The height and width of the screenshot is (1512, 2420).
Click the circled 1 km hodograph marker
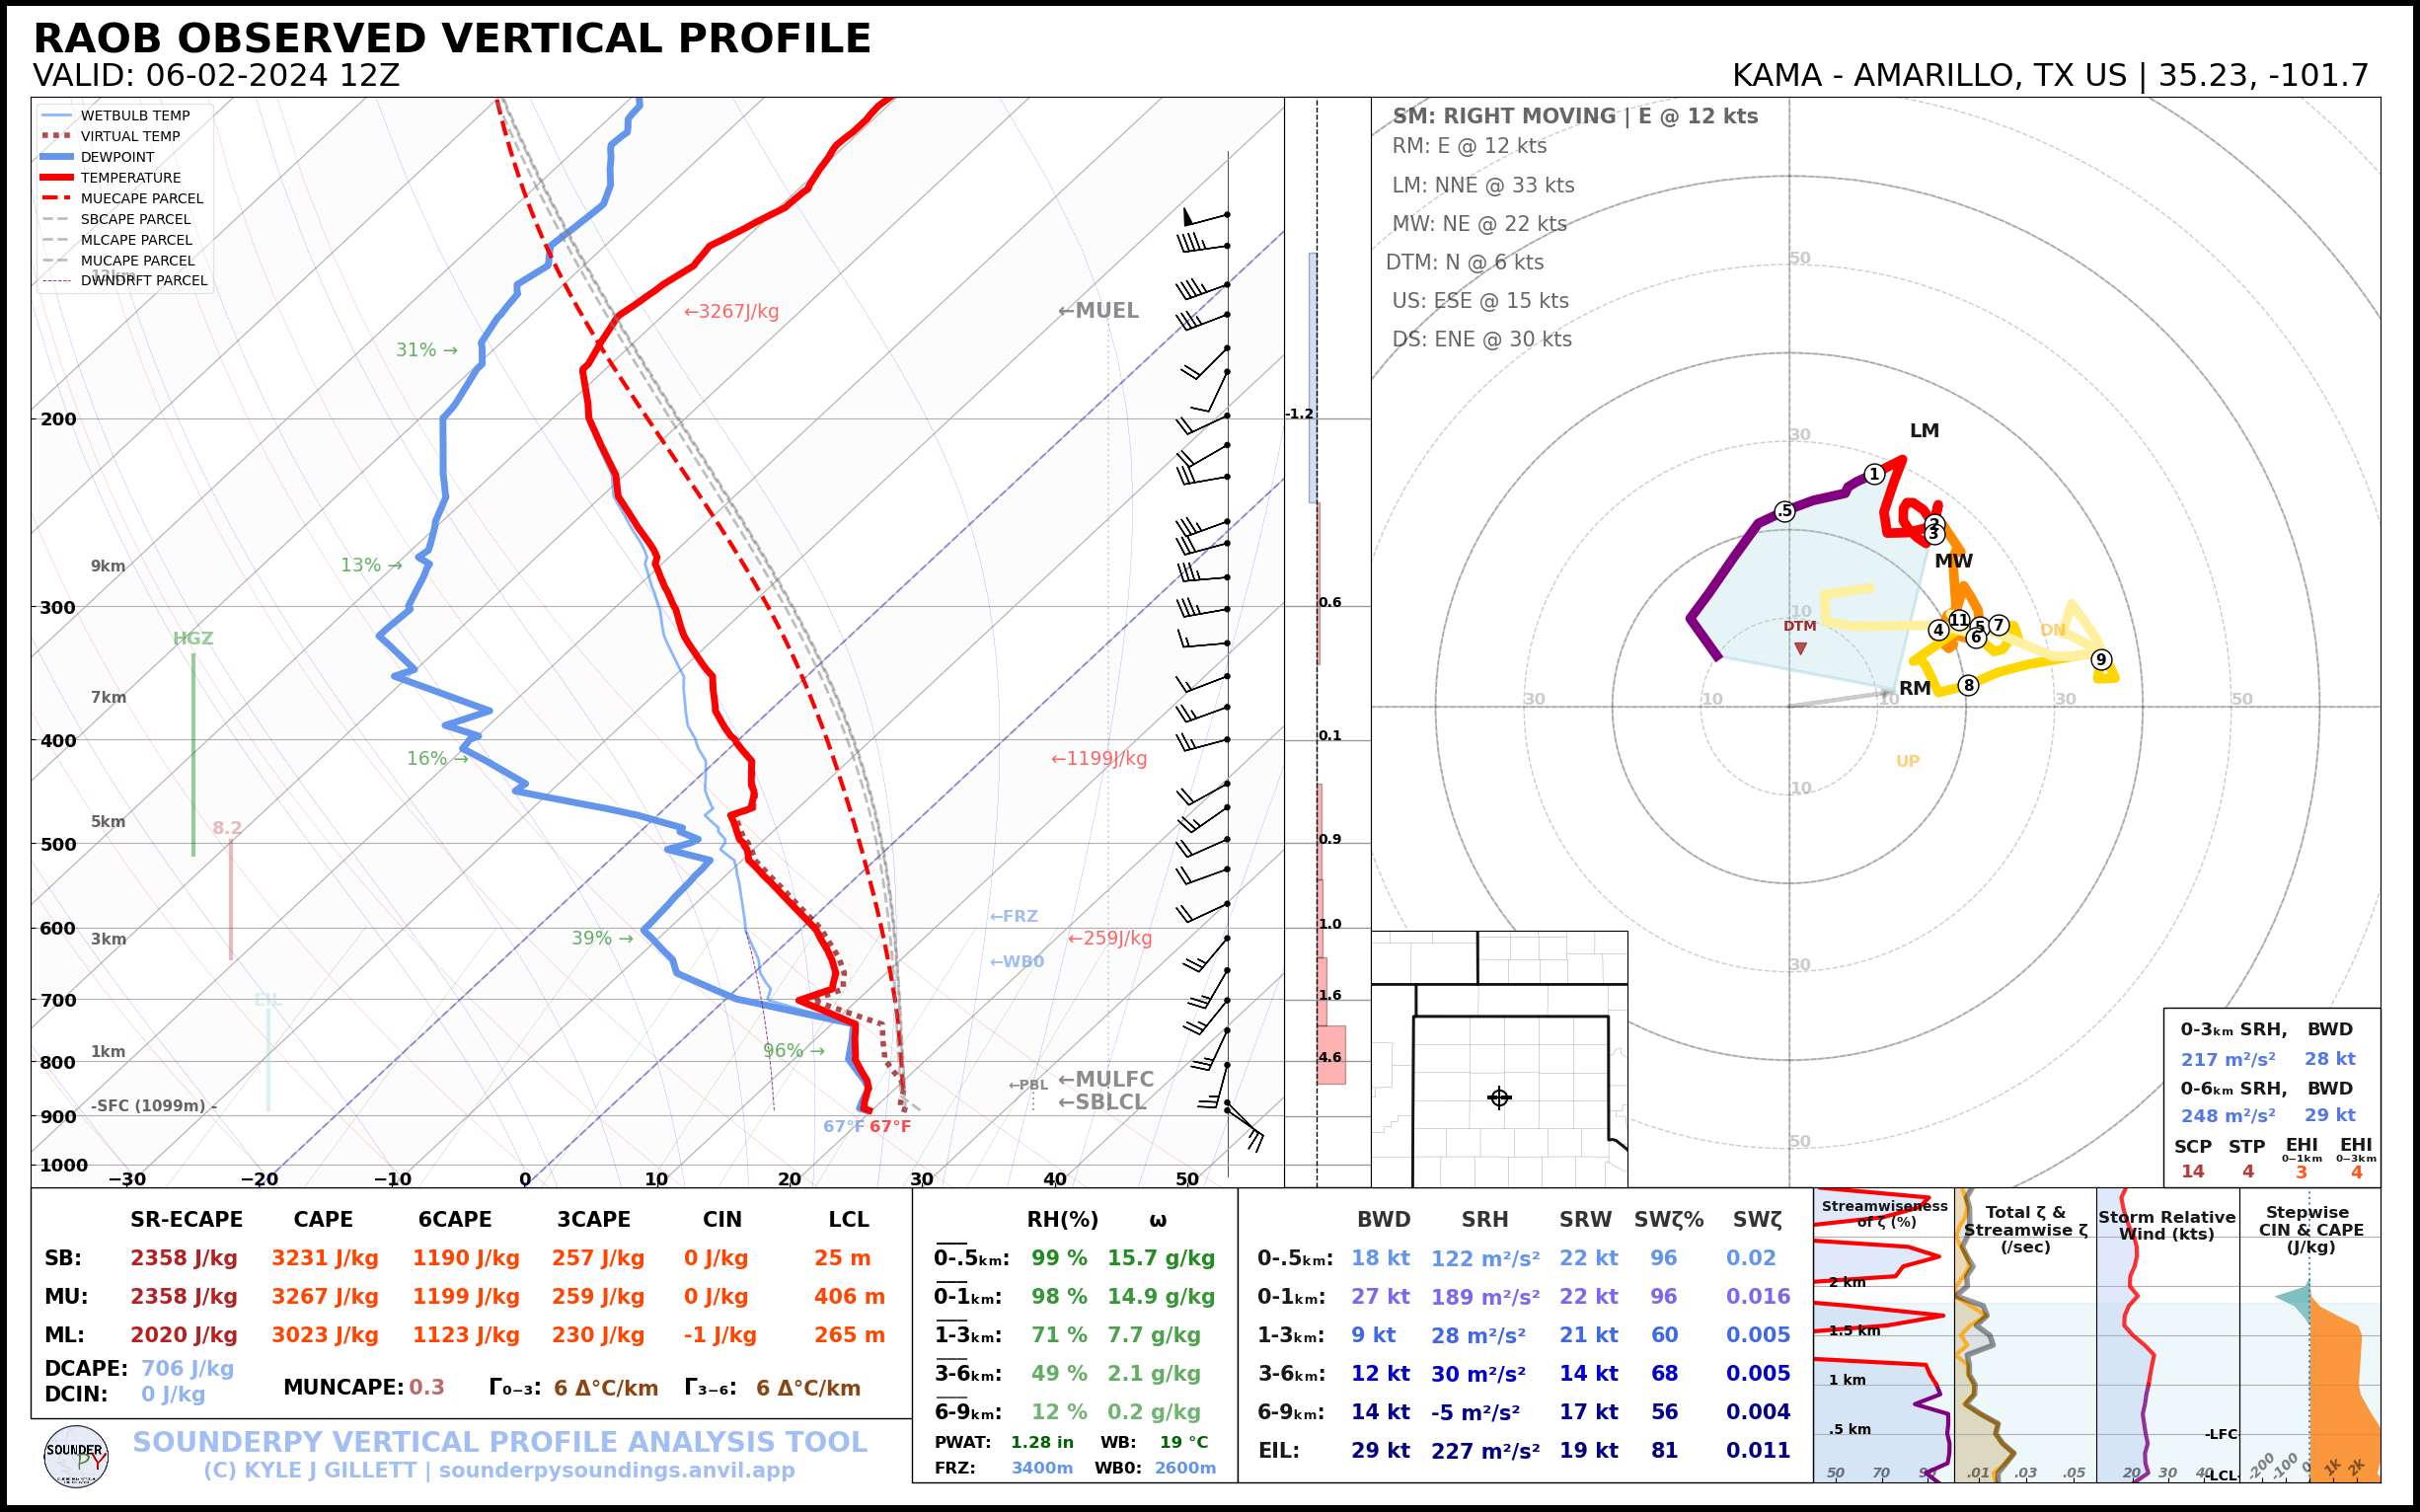1874,474
